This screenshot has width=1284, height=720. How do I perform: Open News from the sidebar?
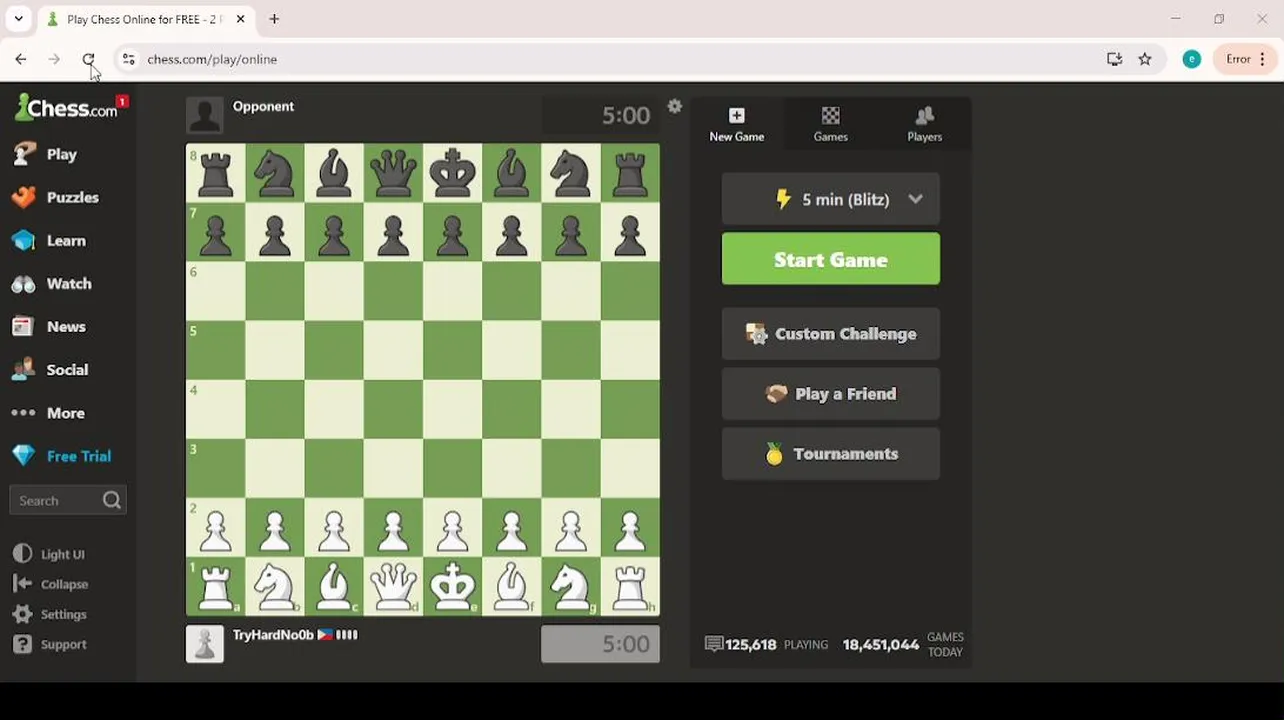point(48,326)
